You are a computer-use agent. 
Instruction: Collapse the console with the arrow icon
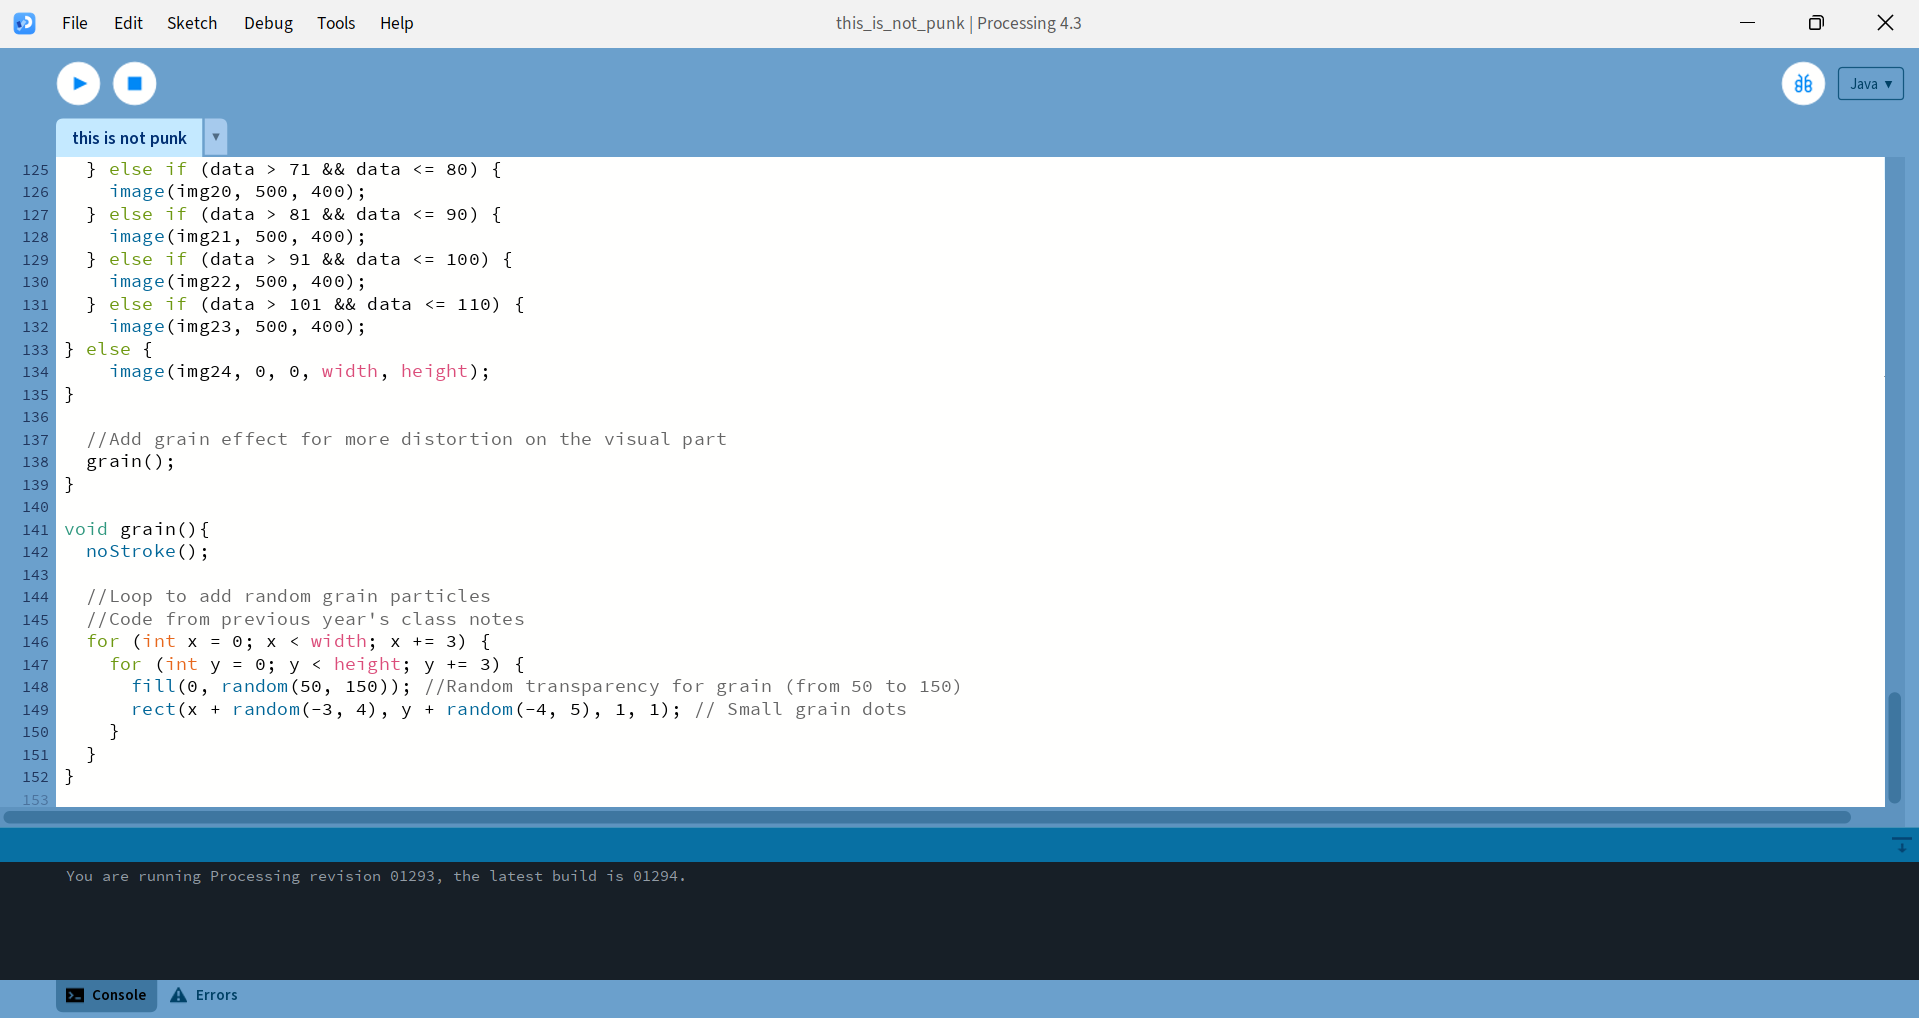click(x=1901, y=845)
